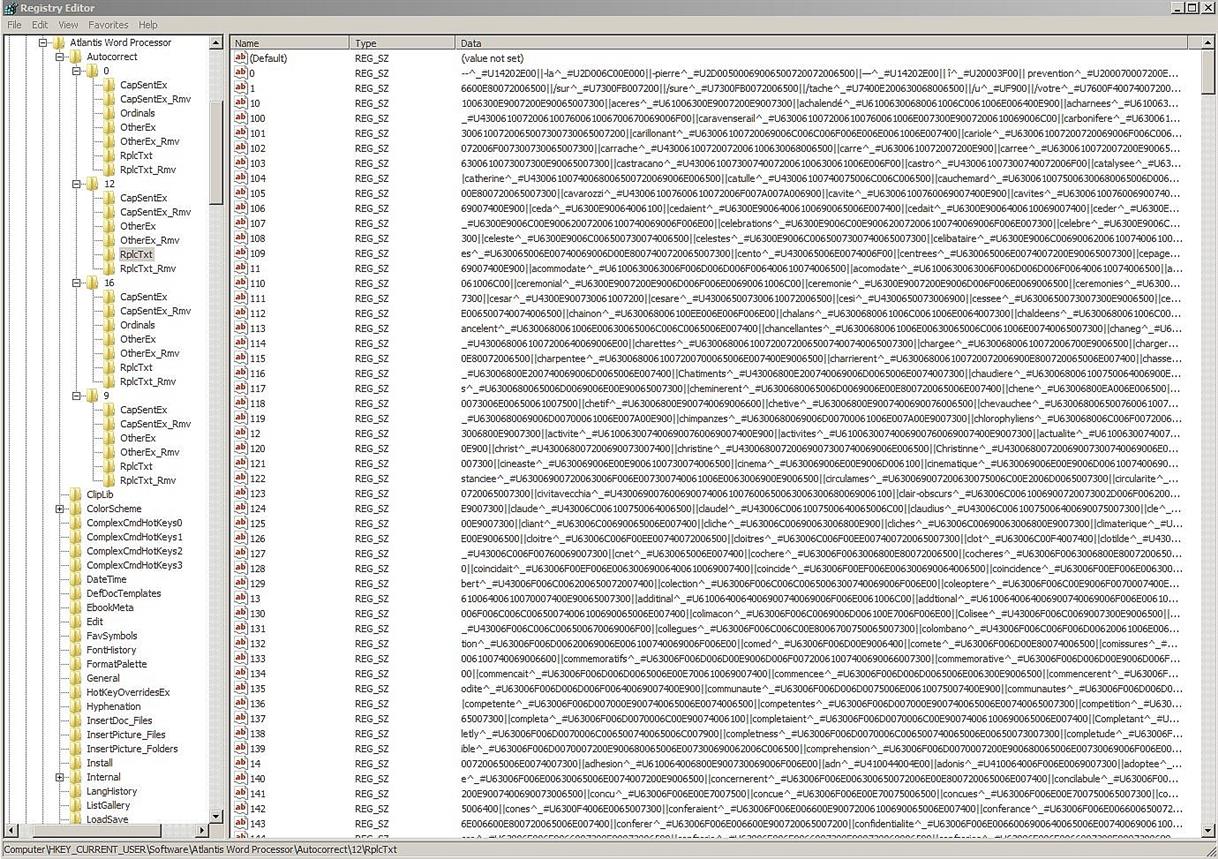Select RplcTxt_Rmv under subkey 12
The image size is (1218, 859).
coord(147,268)
